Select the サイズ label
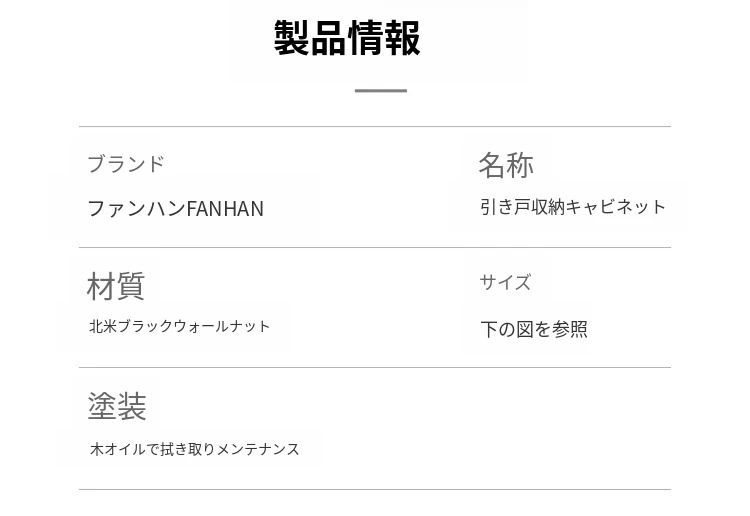 coord(505,283)
